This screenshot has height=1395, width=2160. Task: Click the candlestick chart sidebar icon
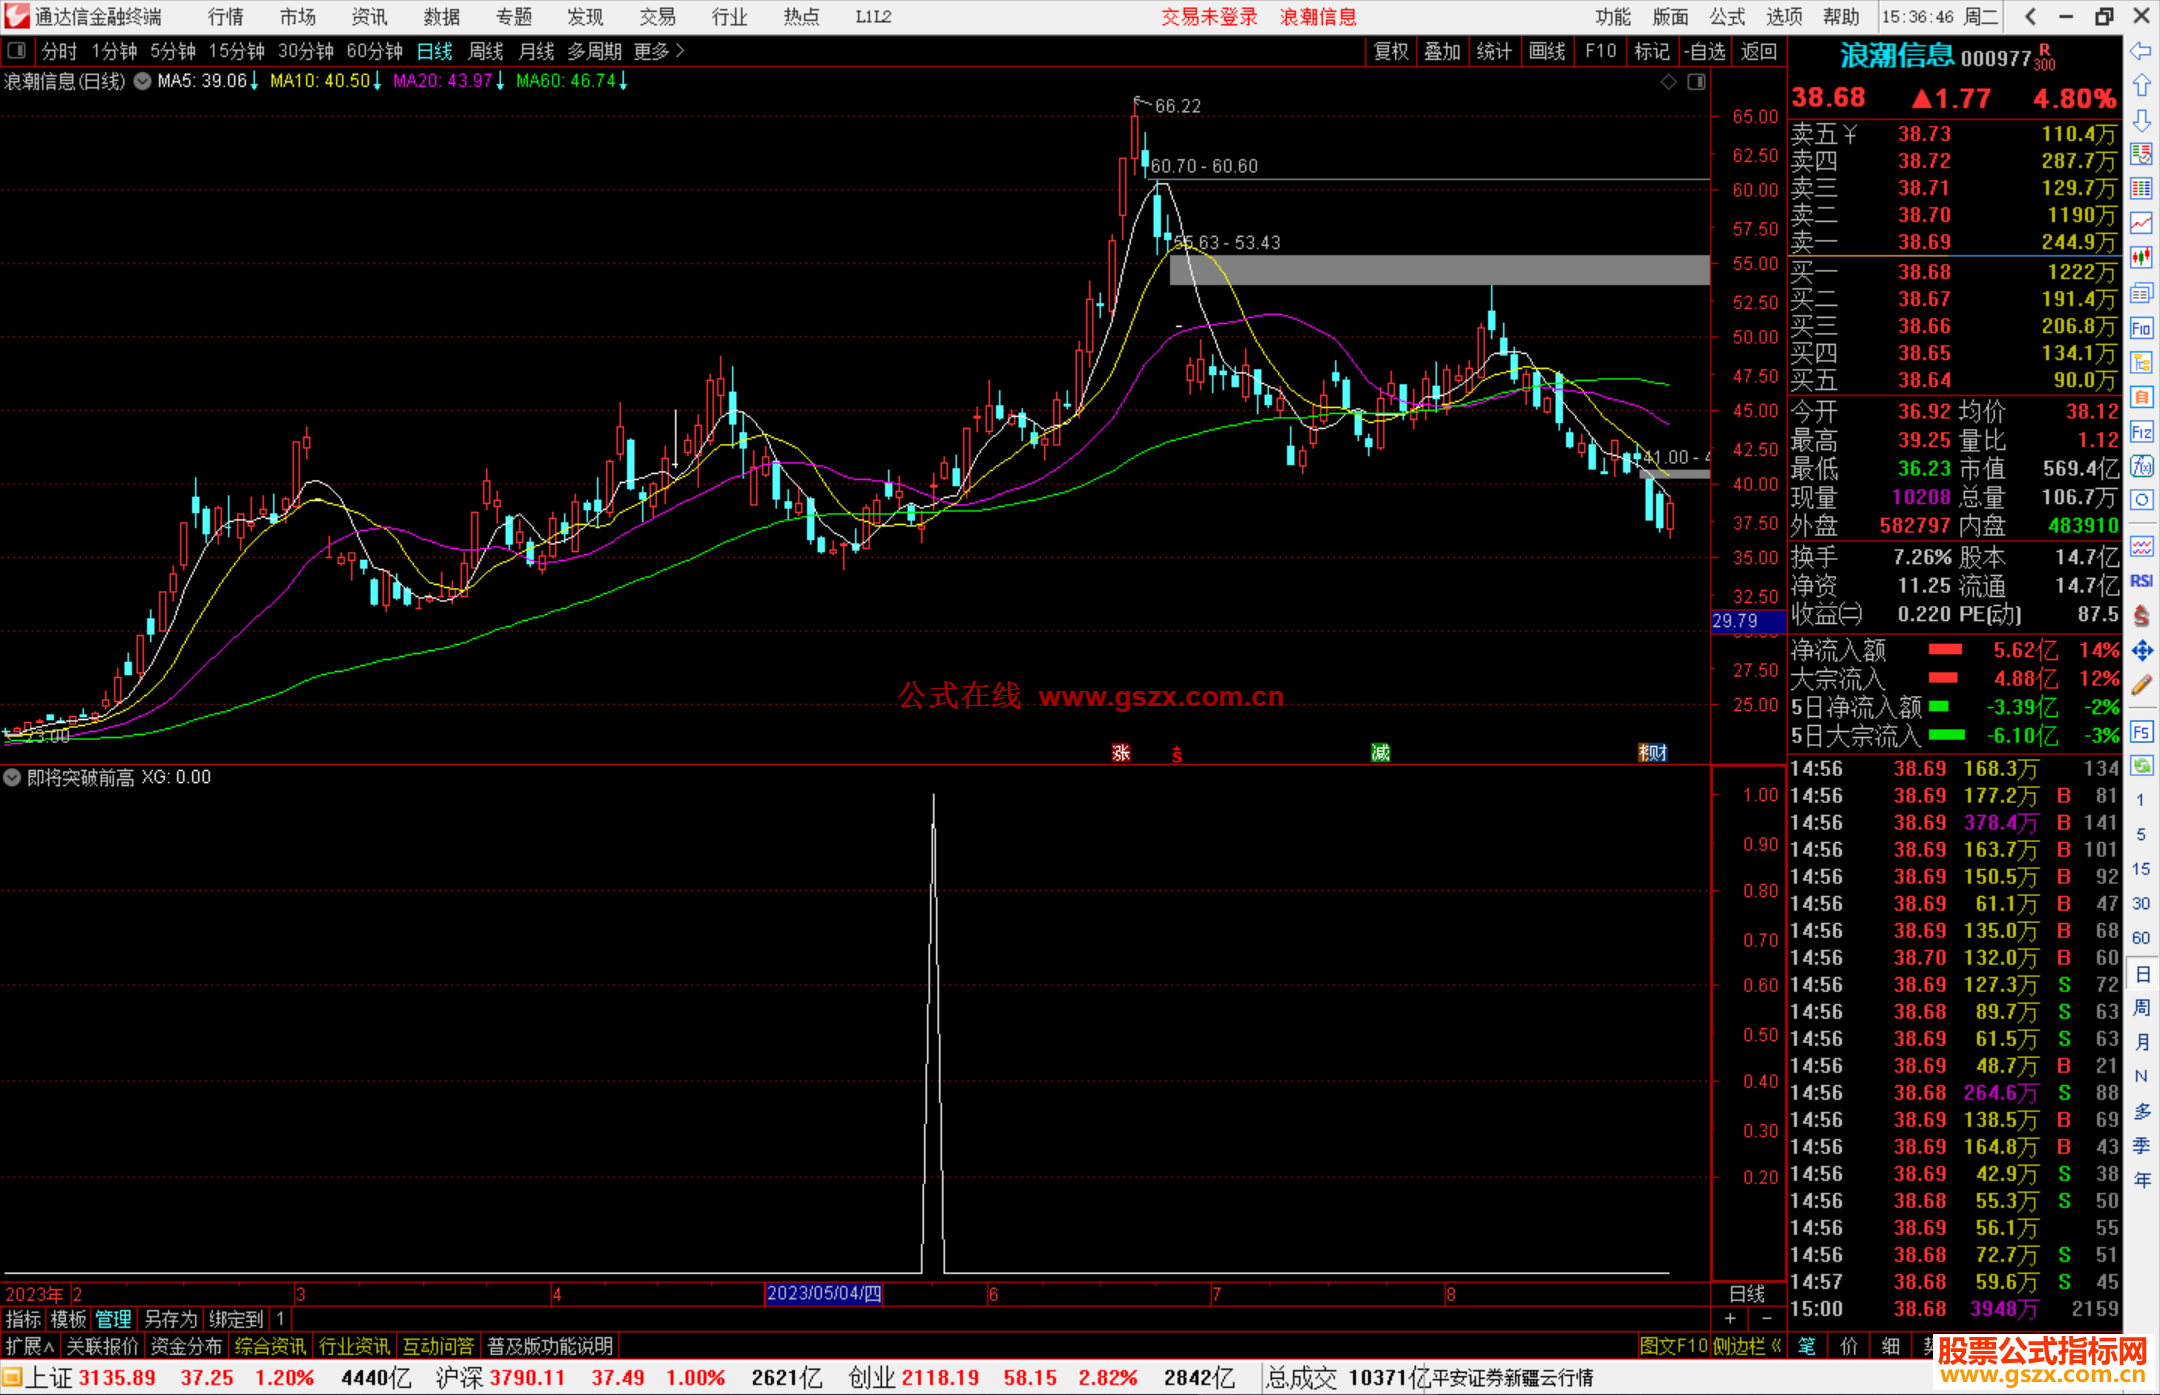[x=2141, y=258]
